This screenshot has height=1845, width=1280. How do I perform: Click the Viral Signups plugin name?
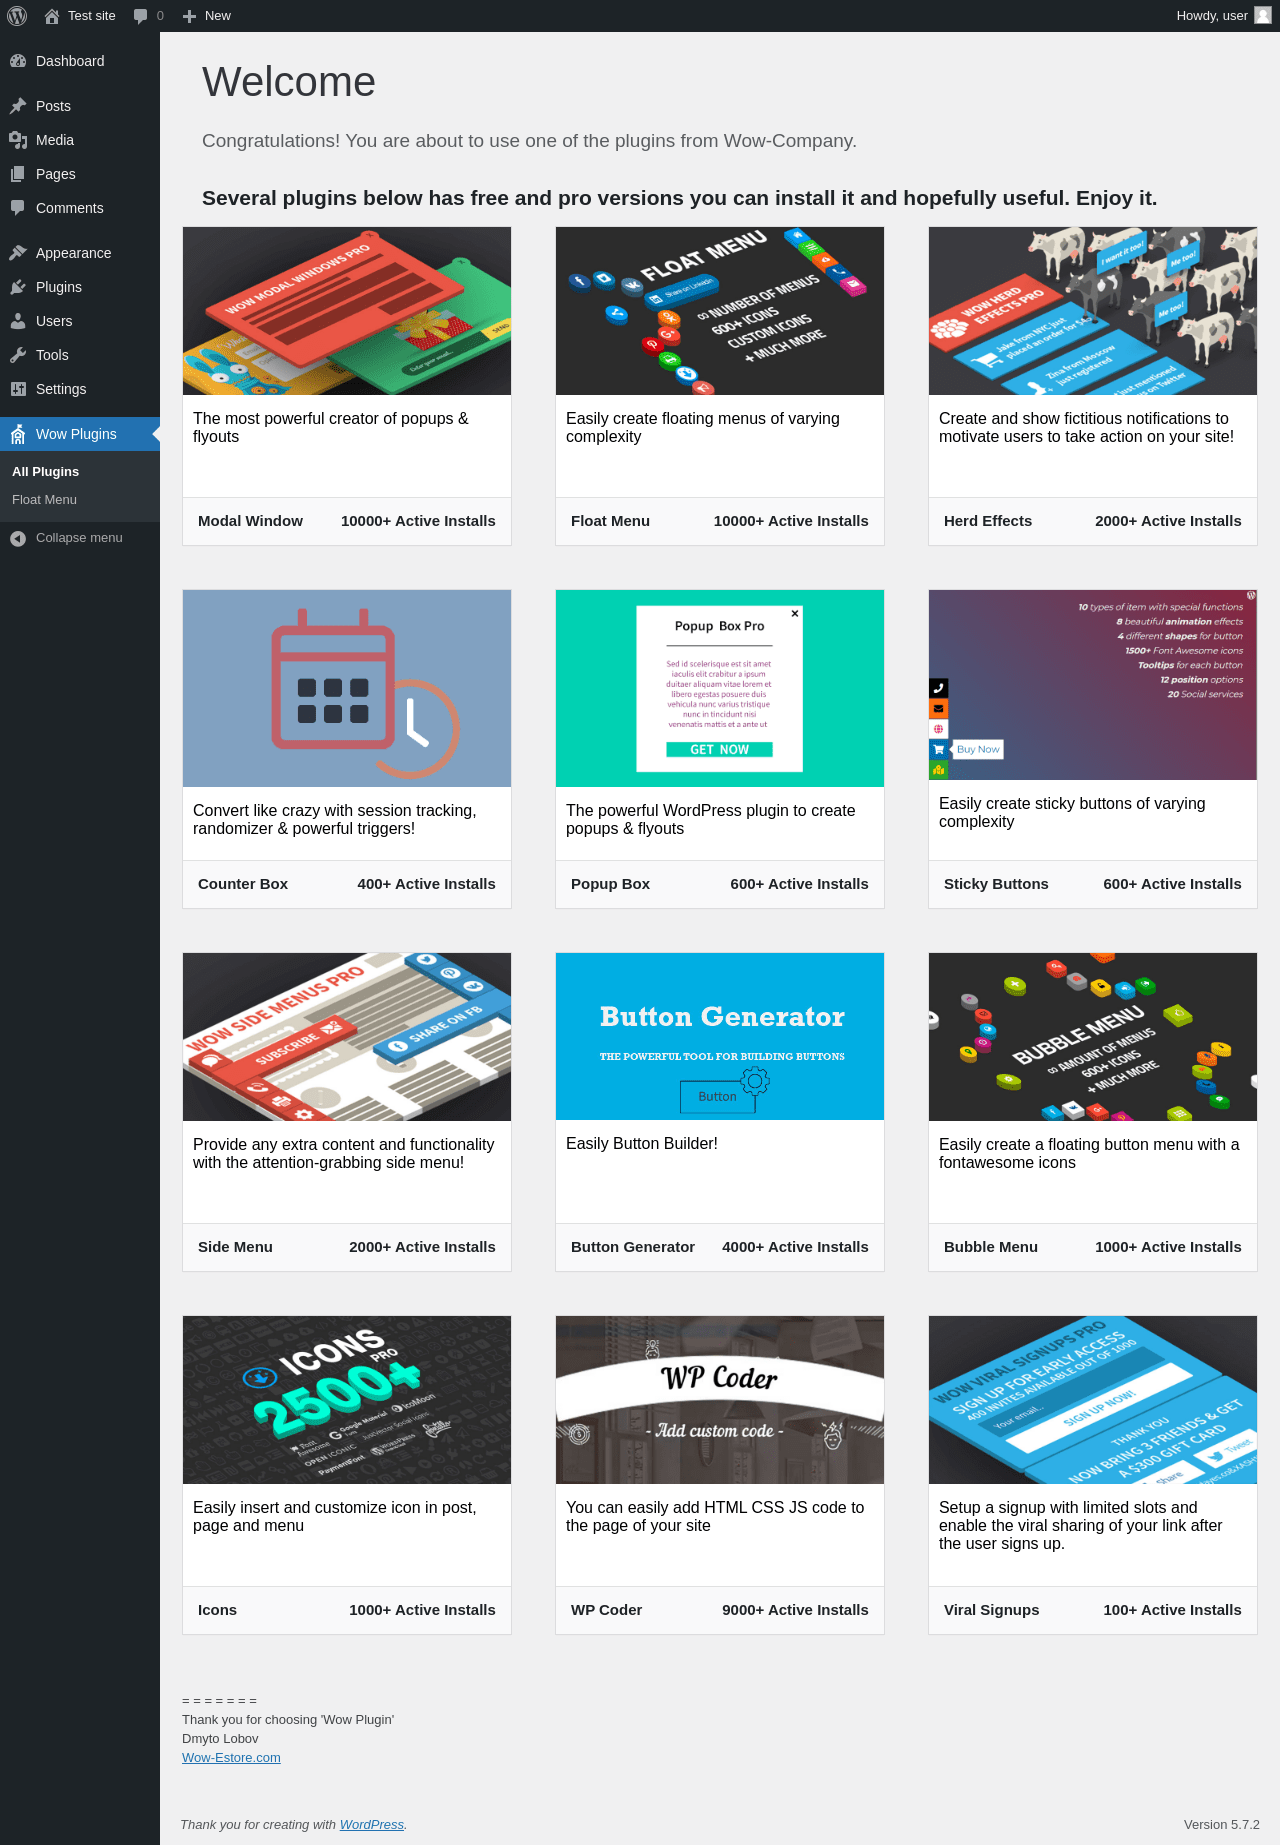991,1610
